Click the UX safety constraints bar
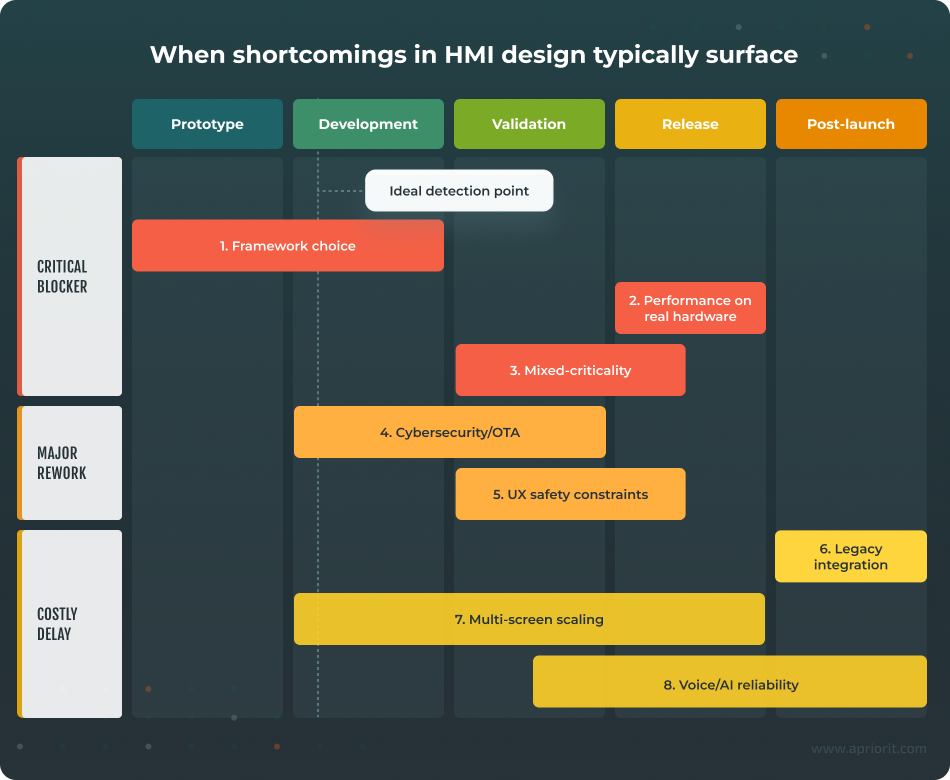950x780 pixels. click(570, 494)
